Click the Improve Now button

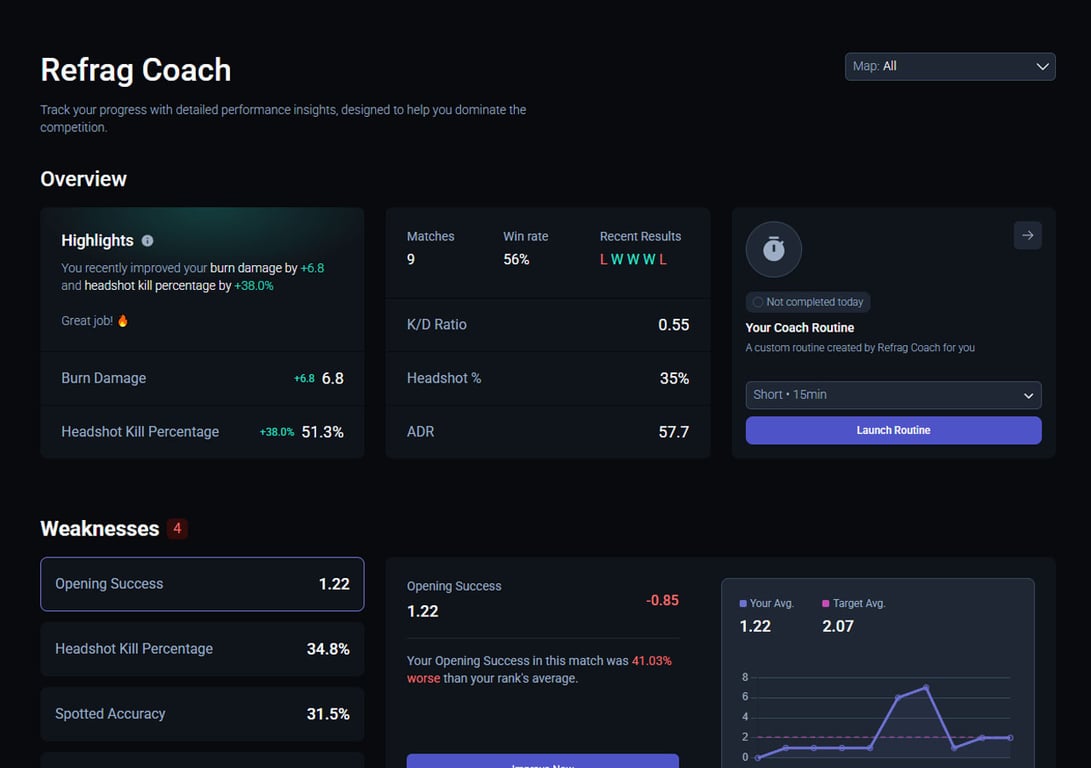click(x=543, y=761)
